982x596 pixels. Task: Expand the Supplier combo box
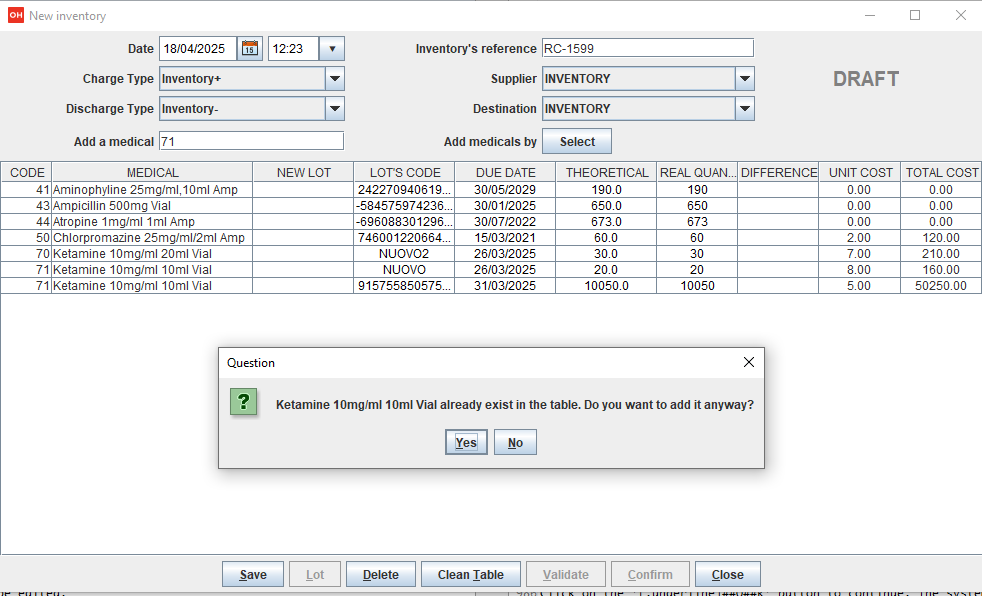tap(744, 79)
